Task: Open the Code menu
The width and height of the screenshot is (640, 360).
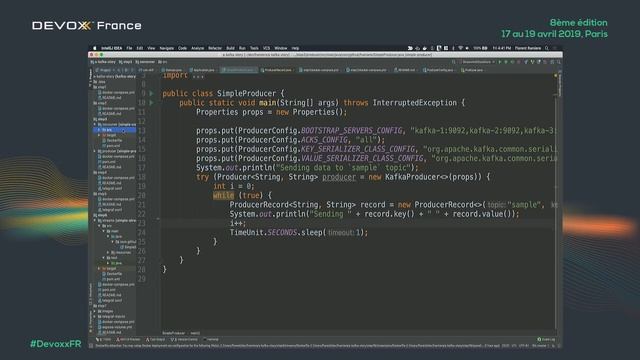Action: coord(182,48)
